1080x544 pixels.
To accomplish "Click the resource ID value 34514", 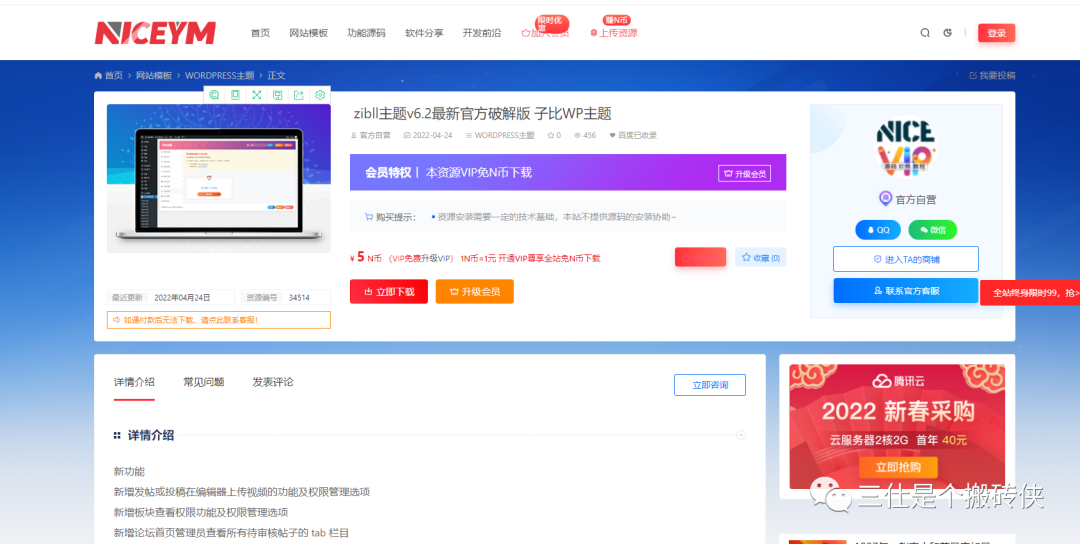I will pyautogui.click(x=299, y=297).
